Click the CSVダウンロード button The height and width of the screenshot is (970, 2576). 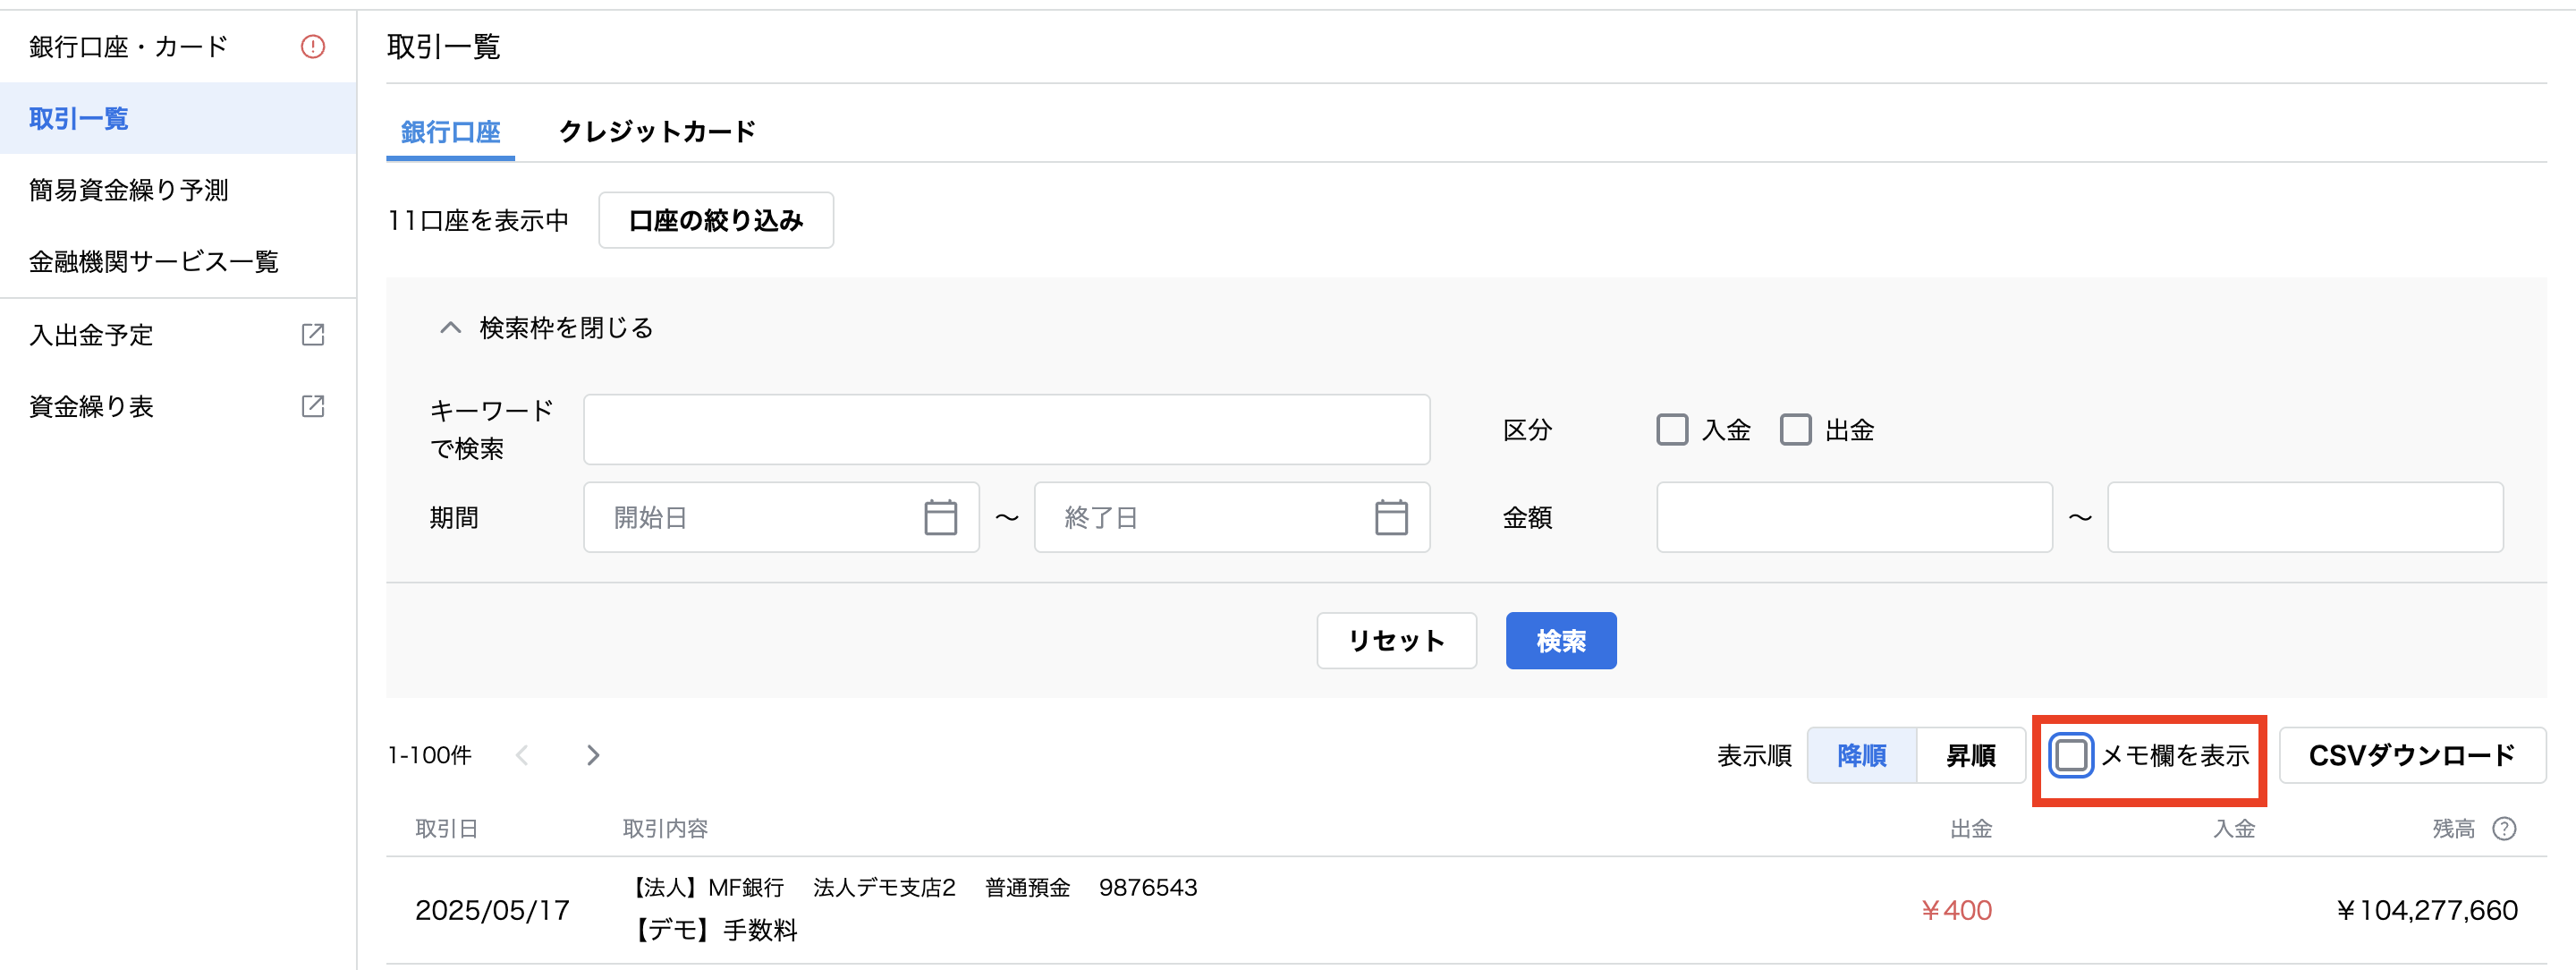tap(2412, 755)
